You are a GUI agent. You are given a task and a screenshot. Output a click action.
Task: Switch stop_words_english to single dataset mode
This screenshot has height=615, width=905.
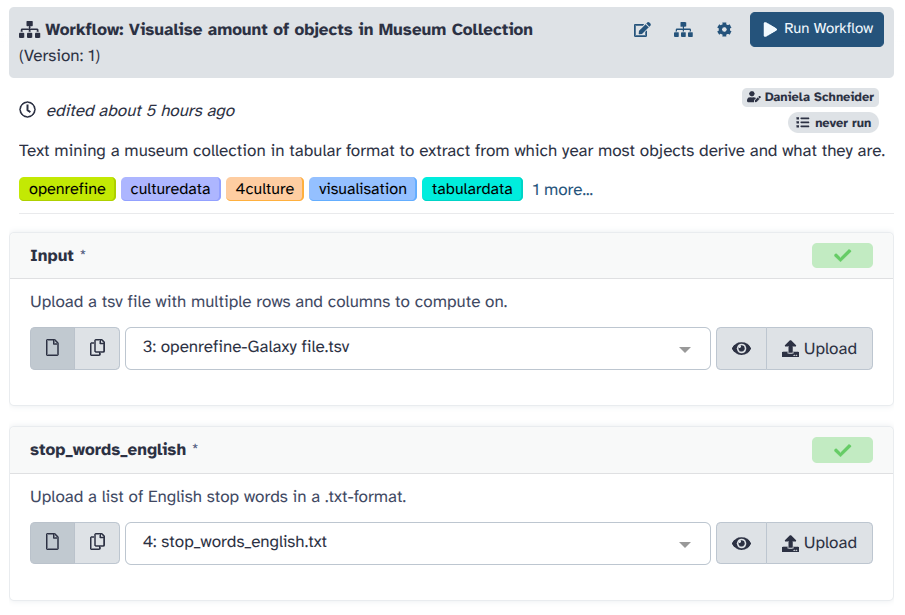tap(53, 543)
